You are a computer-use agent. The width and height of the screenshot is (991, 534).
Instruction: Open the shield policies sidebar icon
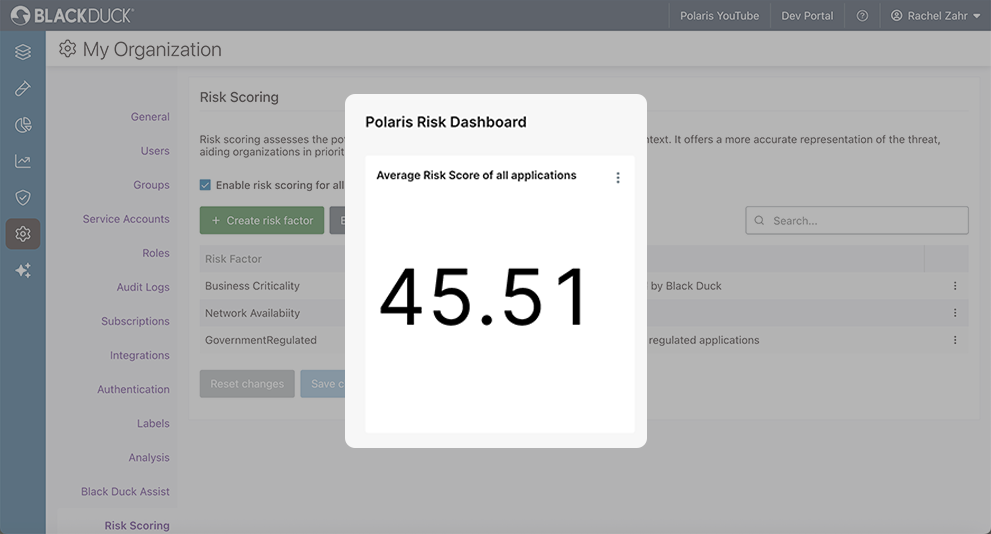tap(23, 198)
